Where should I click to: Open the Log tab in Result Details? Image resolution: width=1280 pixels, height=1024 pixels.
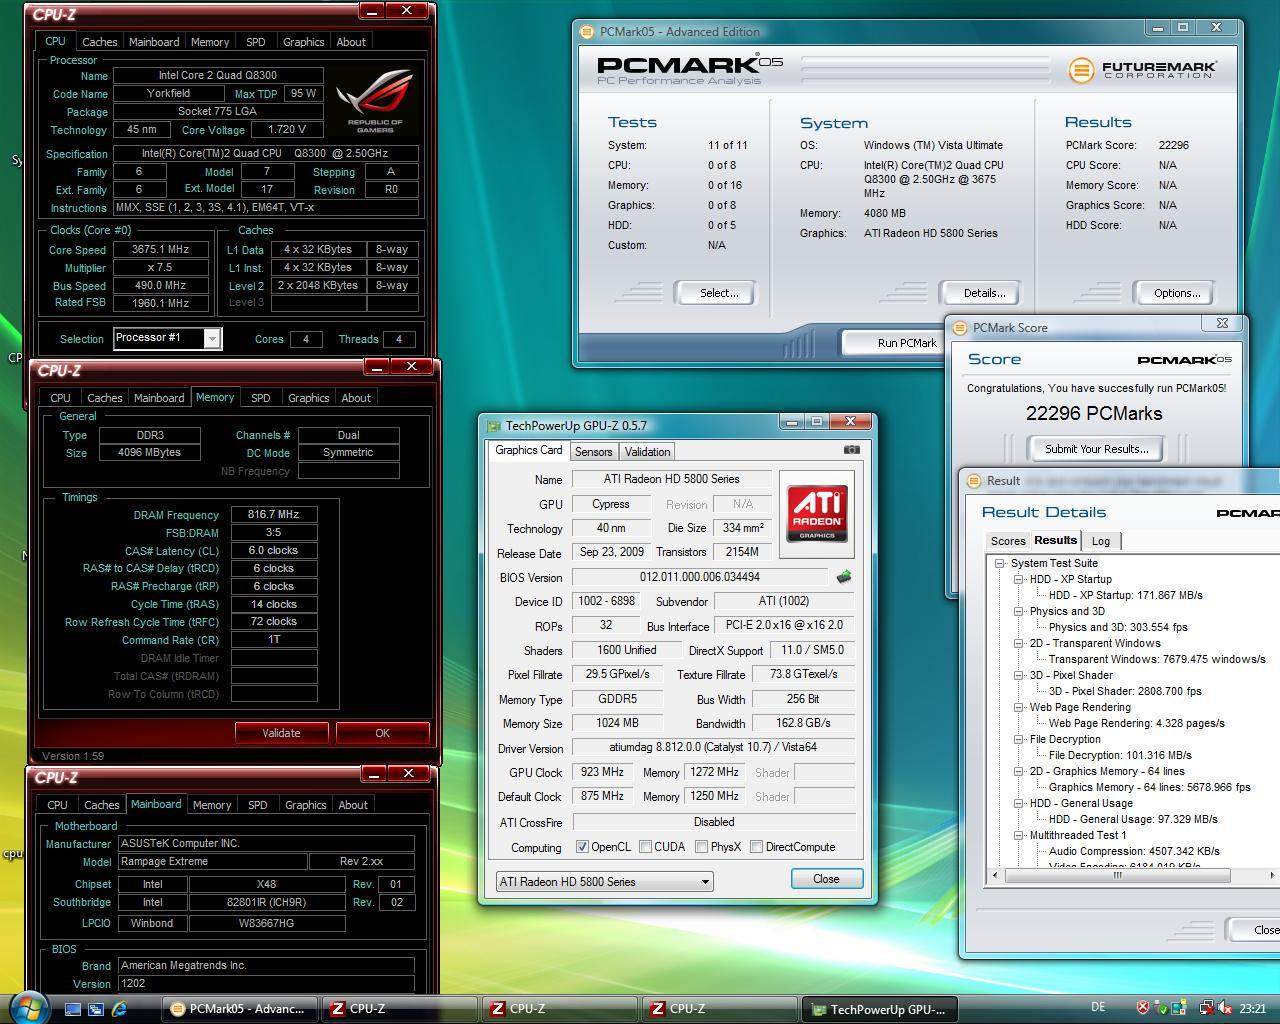click(x=1101, y=541)
